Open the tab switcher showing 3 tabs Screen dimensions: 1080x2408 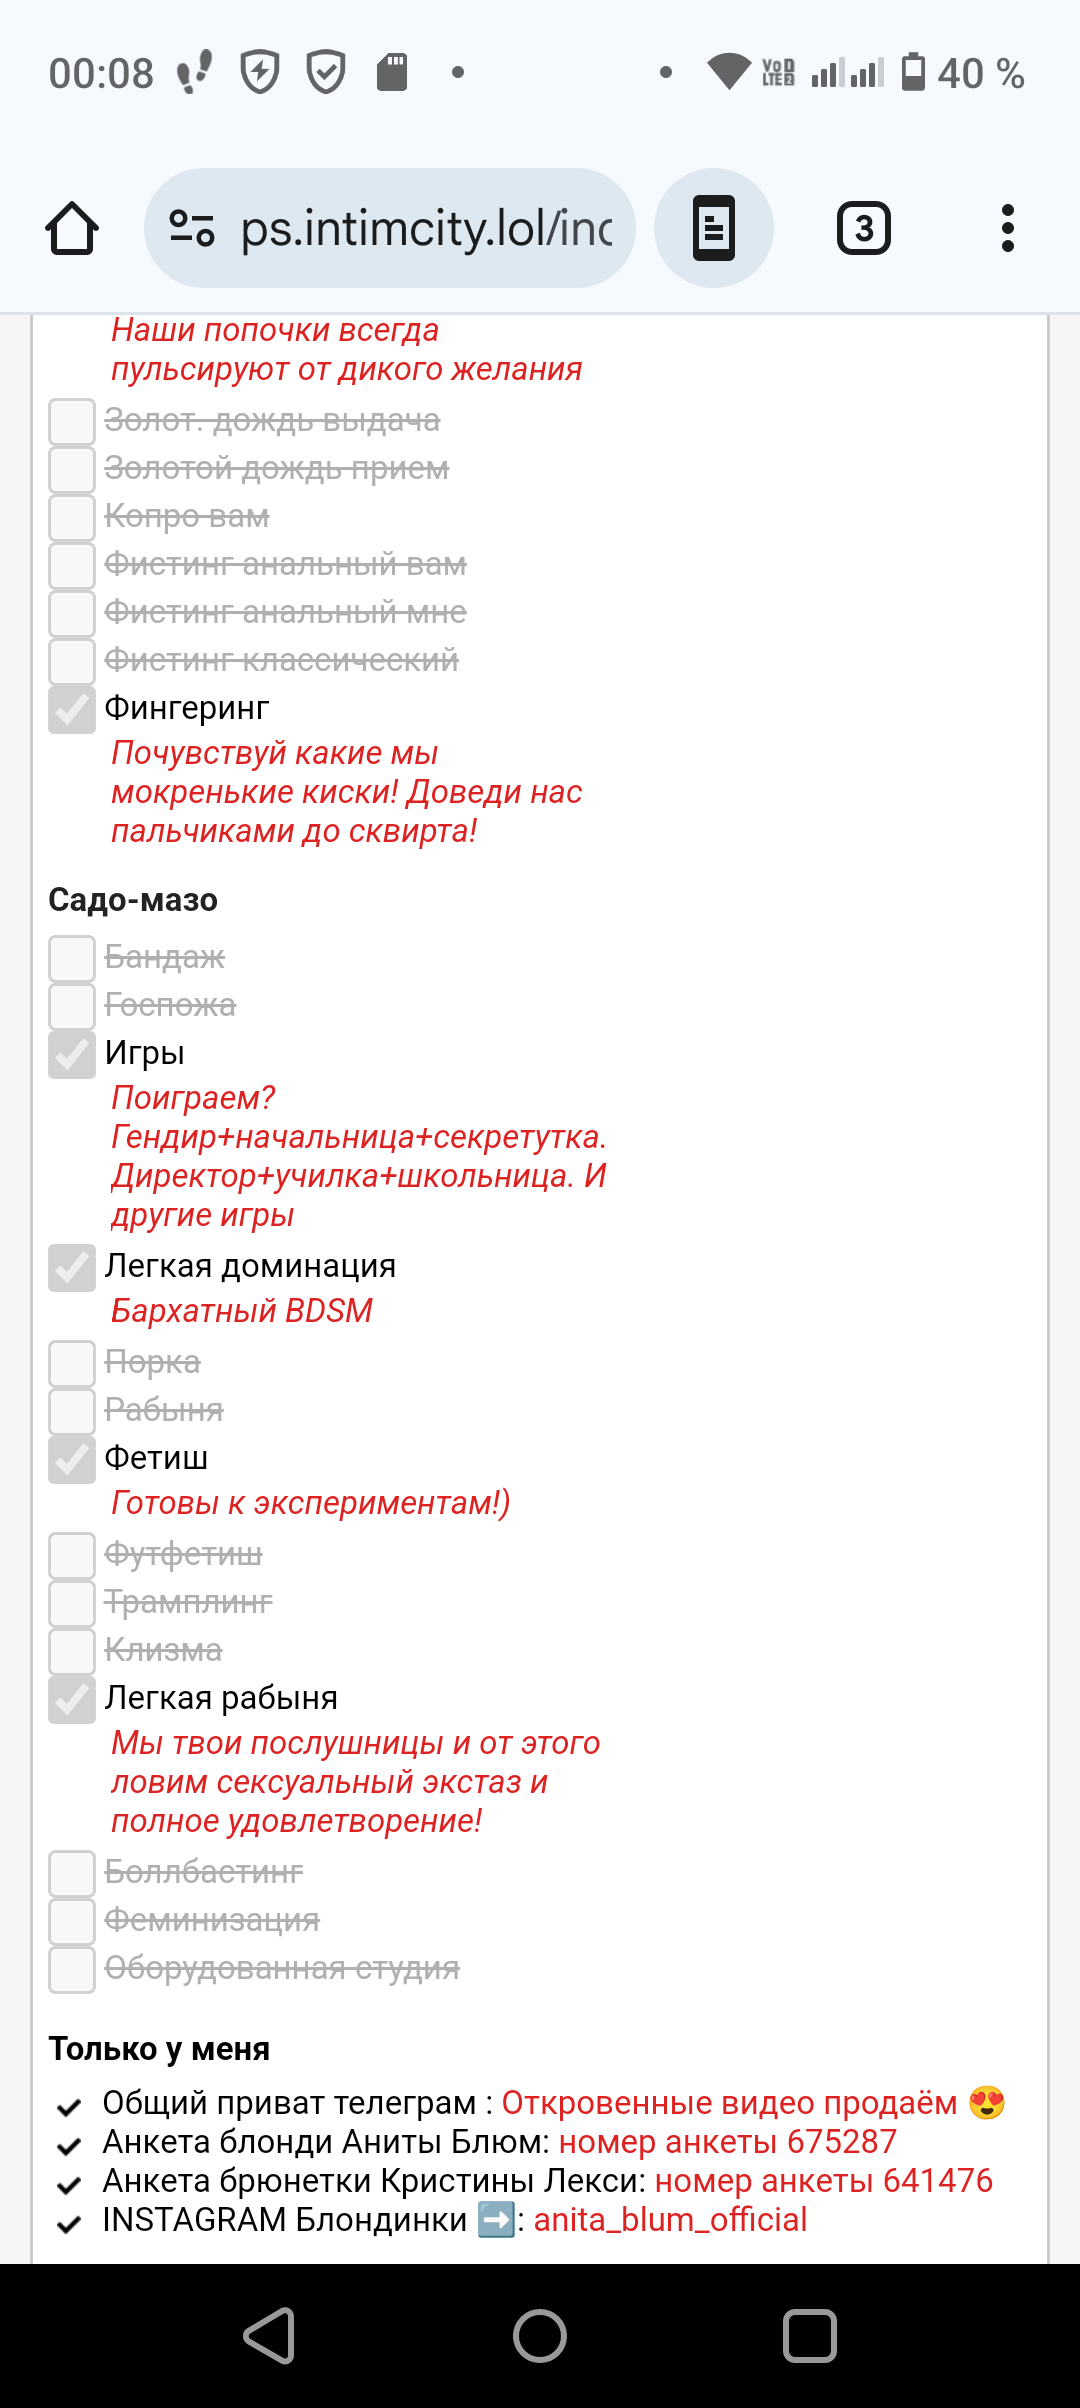864,228
